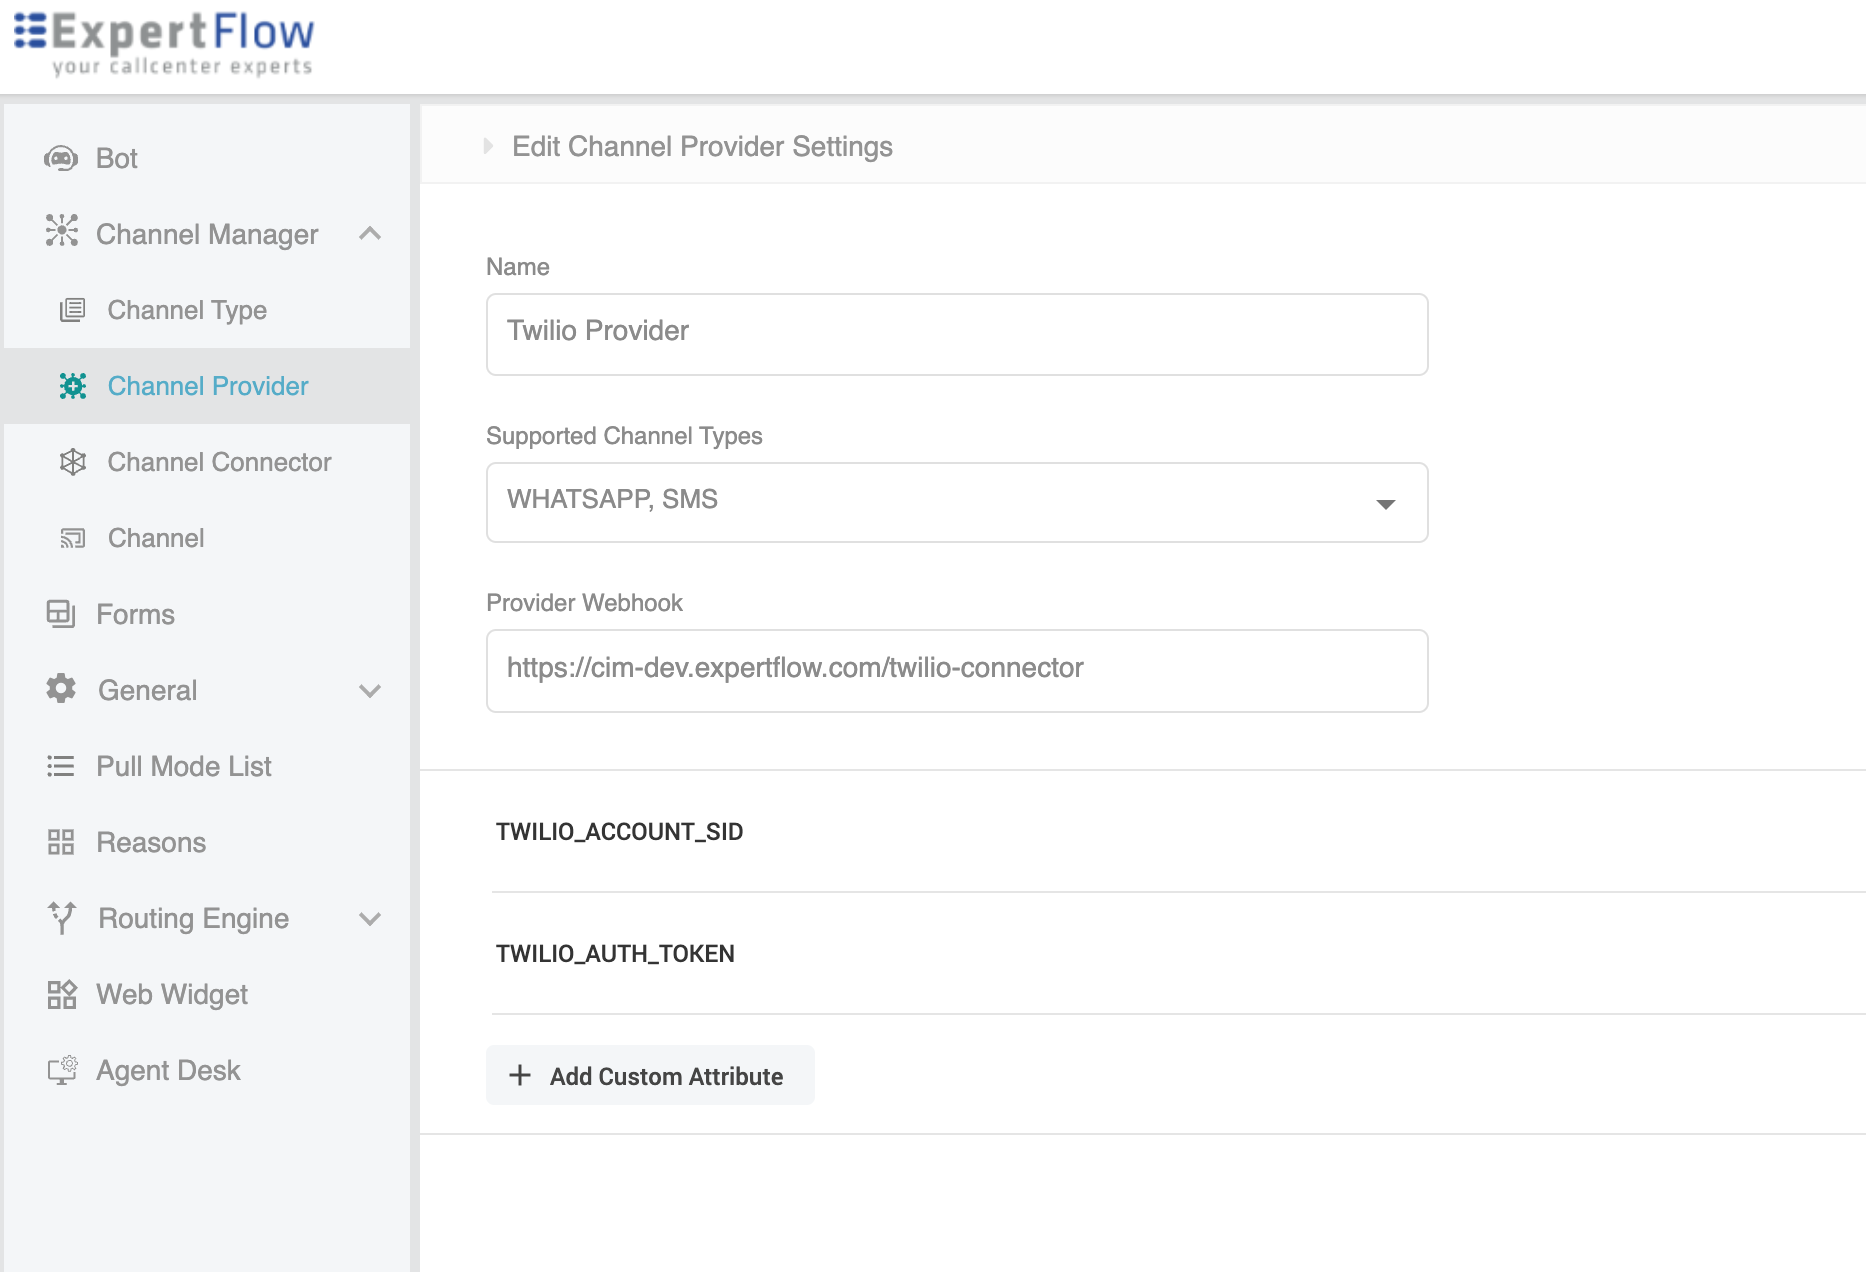Collapse the Channel Manager chevron
This screenshot has height=1272, width=1866.
(x=370, y=234)
